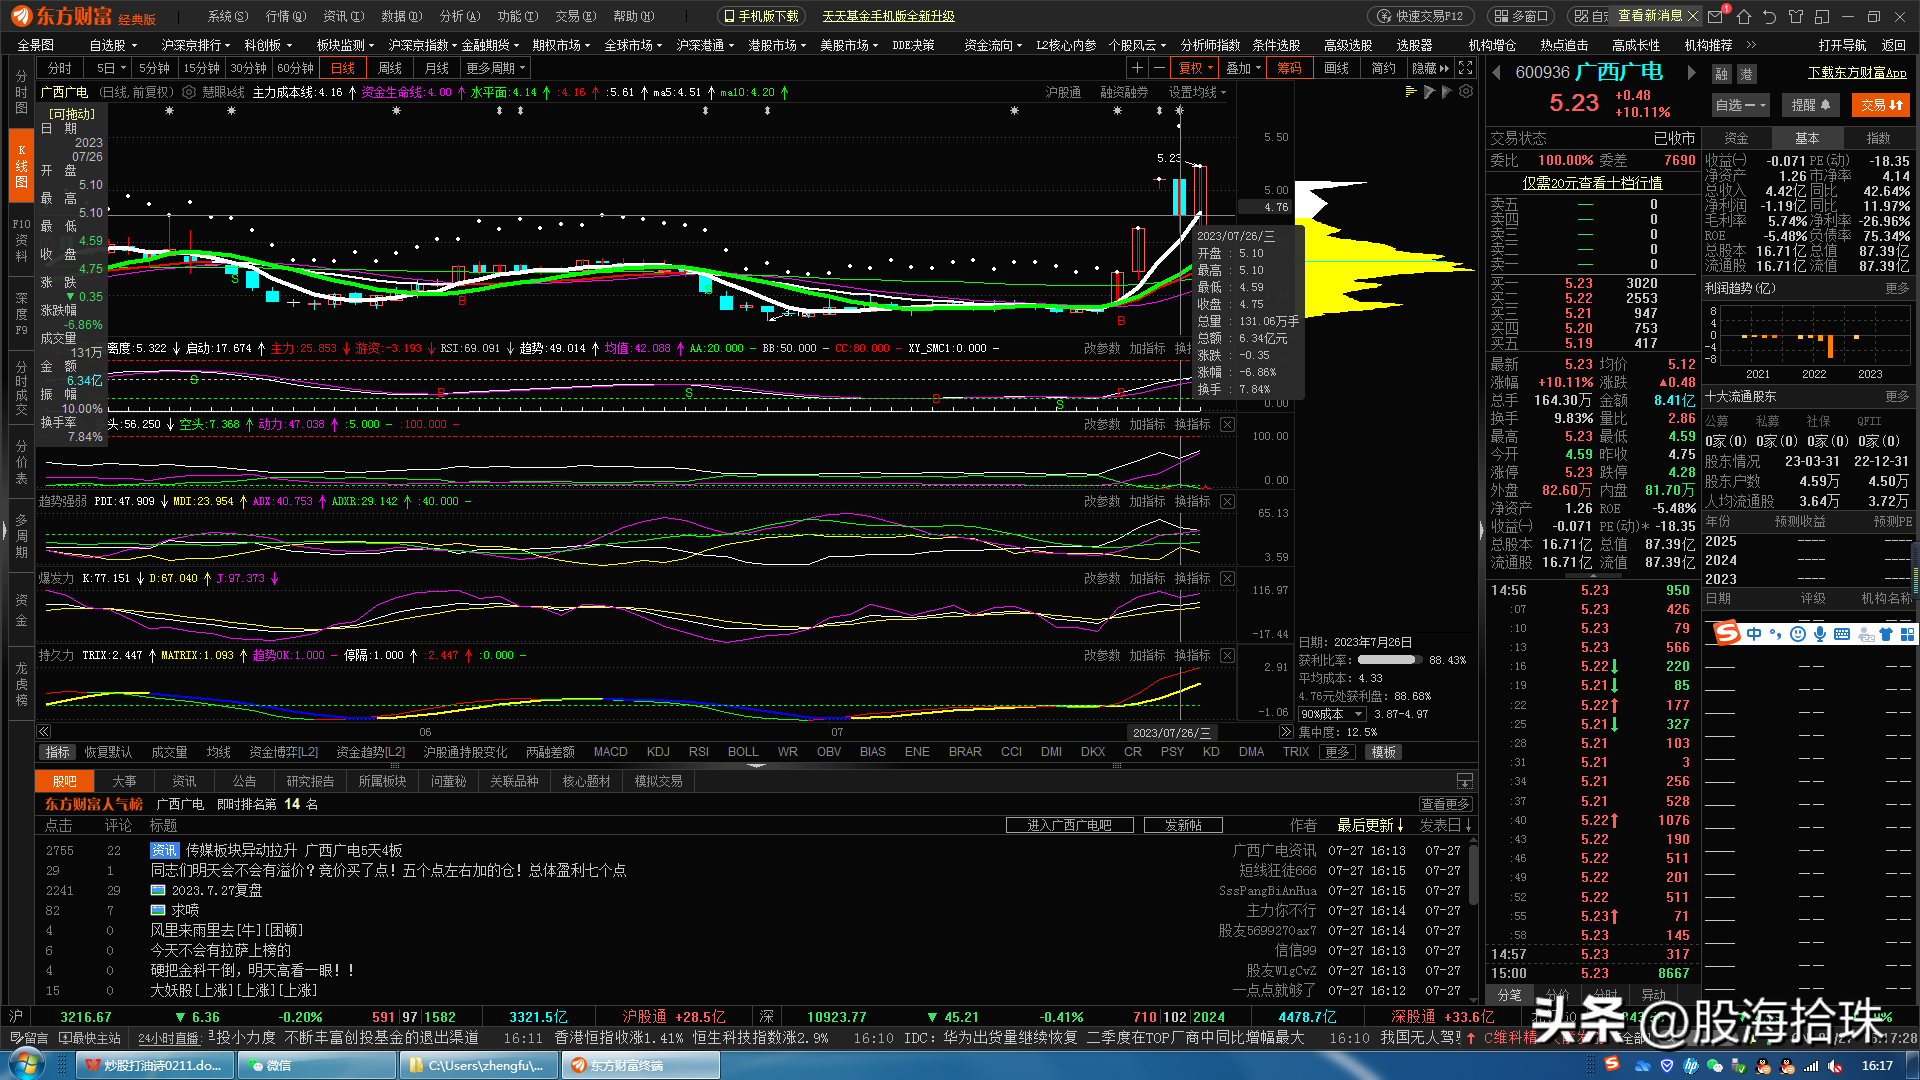The height and width of the screenshot is (1080, 1920).
Task: Toggle the 画线 drawing mode
Action: [1336, 68]
